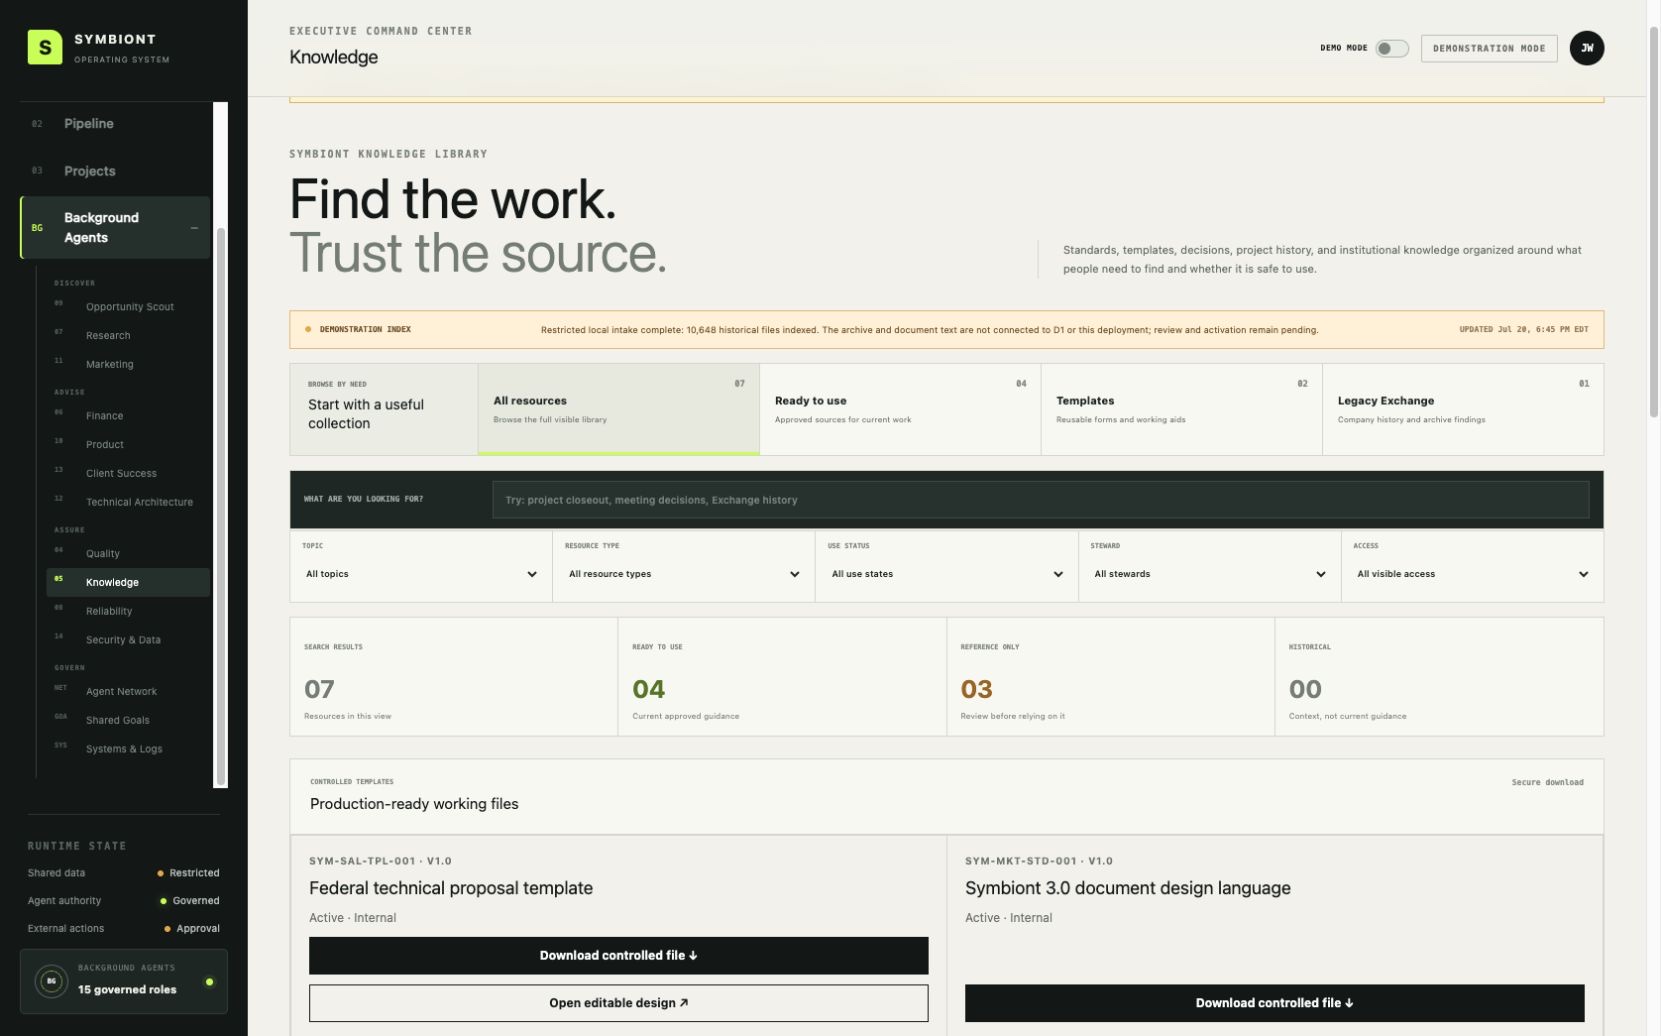
Task: Click the BG governed roles badge icon
Action: [x=51, y=981]
